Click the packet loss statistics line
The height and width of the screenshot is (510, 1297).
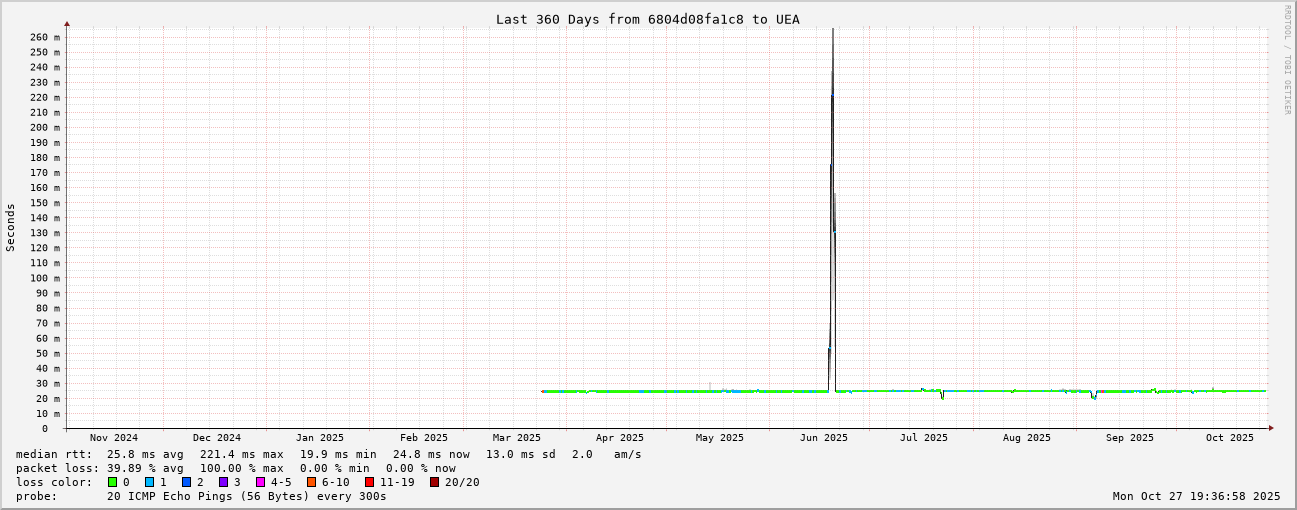235,468
